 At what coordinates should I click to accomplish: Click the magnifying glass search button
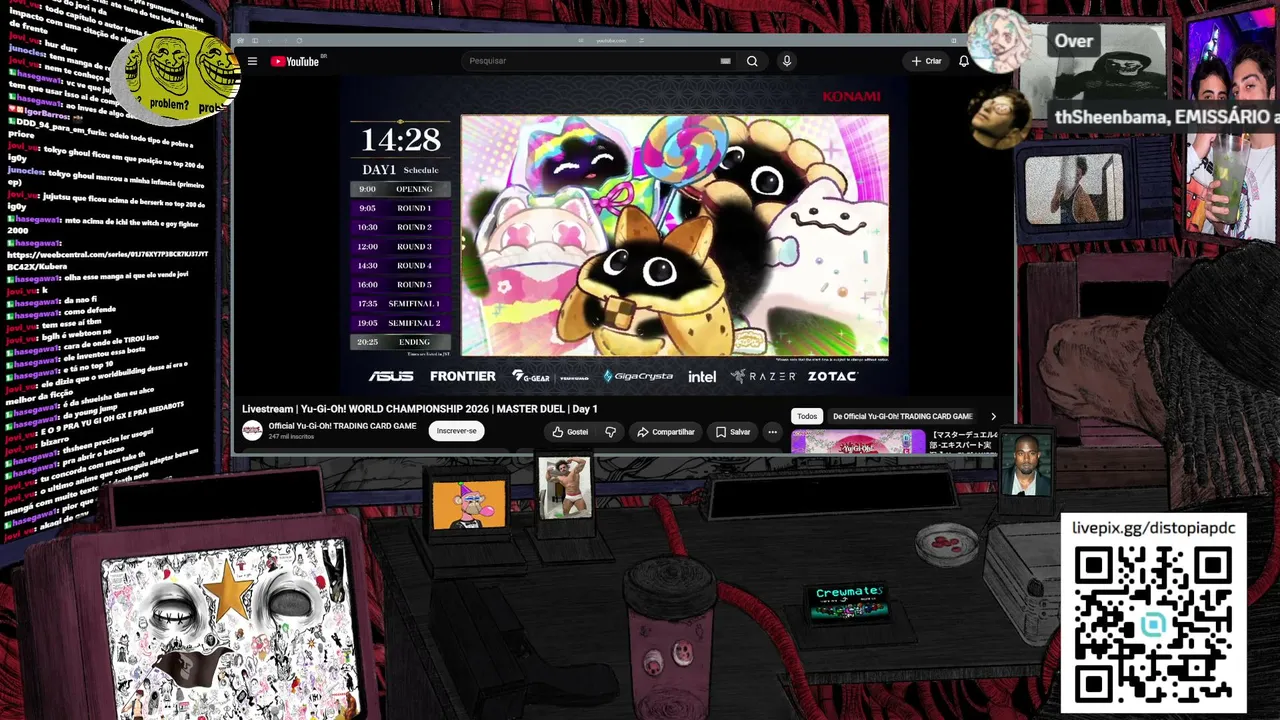pos(752,61)
